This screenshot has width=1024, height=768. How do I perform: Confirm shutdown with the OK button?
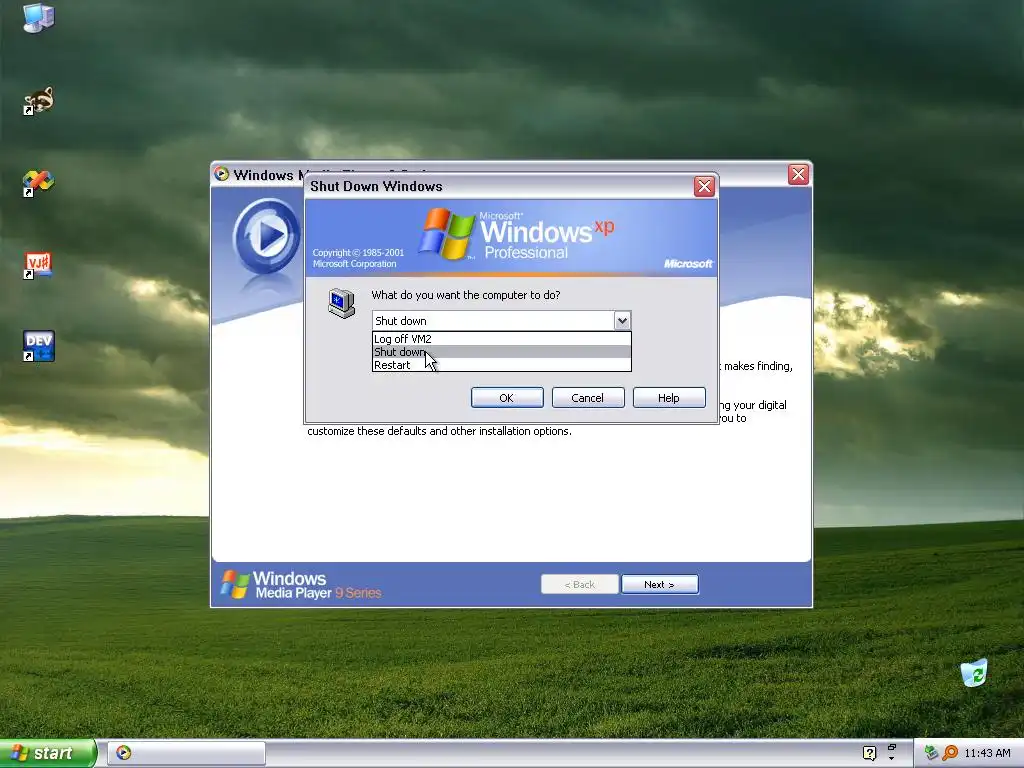[507, 398]
